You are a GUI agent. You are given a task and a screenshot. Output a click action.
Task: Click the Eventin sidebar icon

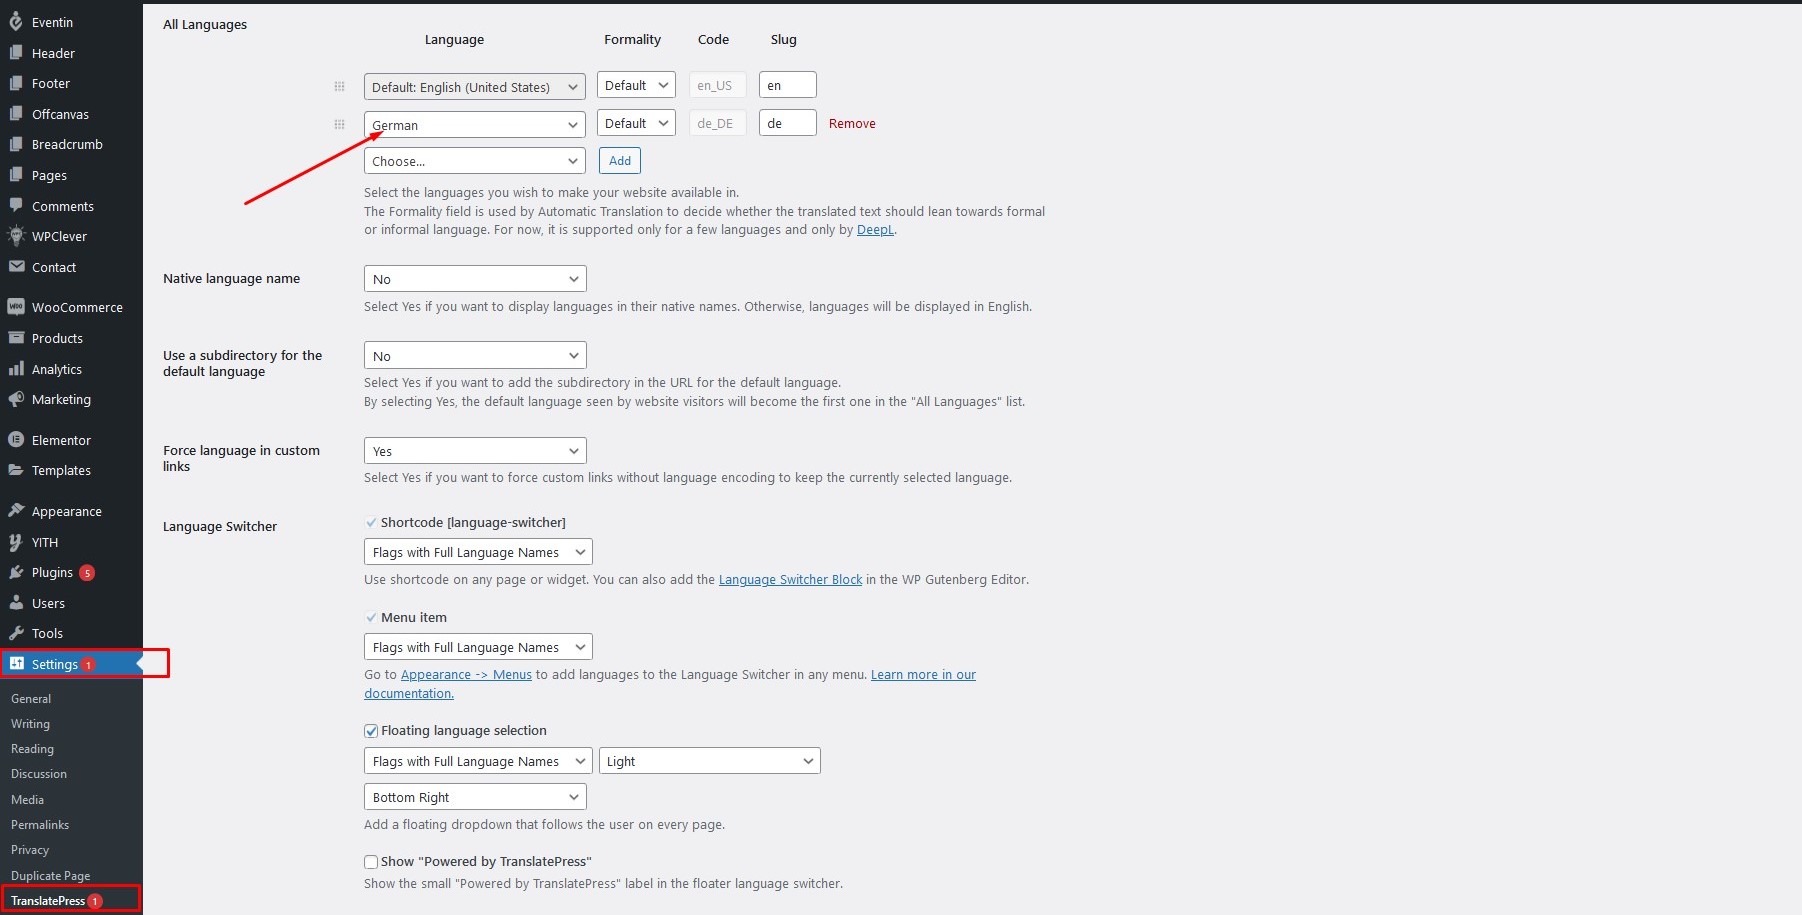click(15, 21)
